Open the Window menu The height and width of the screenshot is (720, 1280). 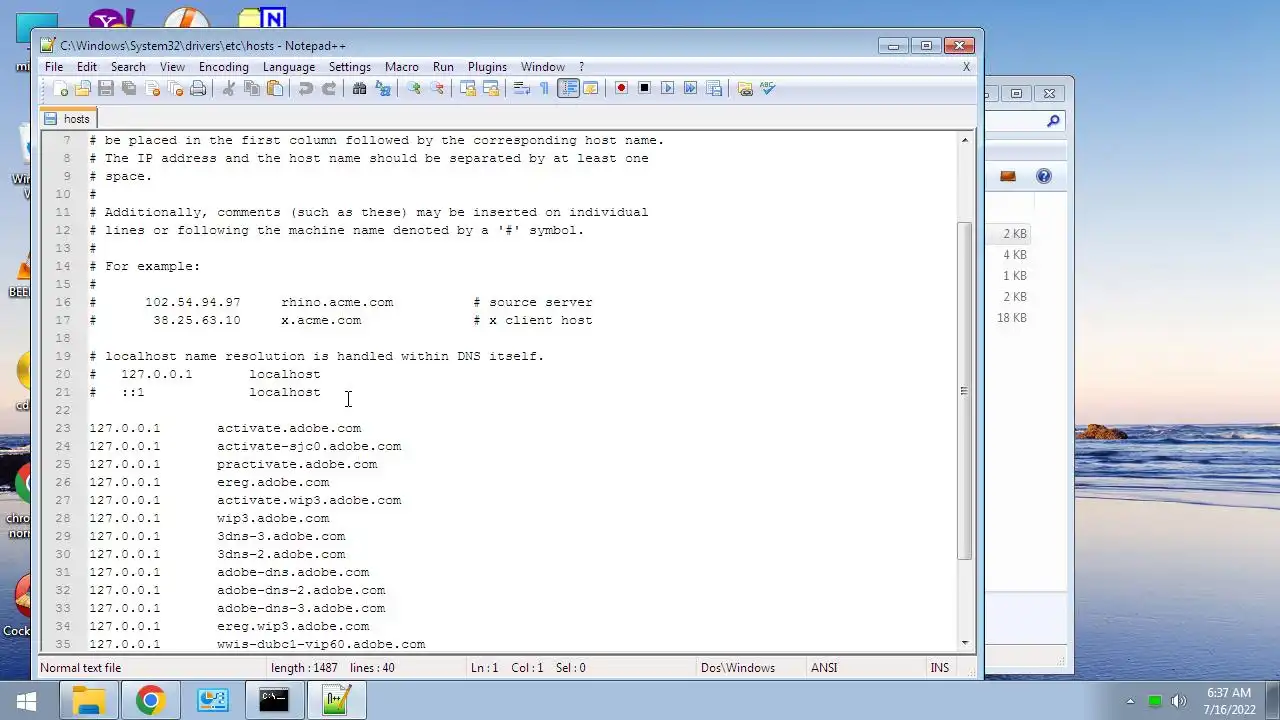click(x=543, y=67)
